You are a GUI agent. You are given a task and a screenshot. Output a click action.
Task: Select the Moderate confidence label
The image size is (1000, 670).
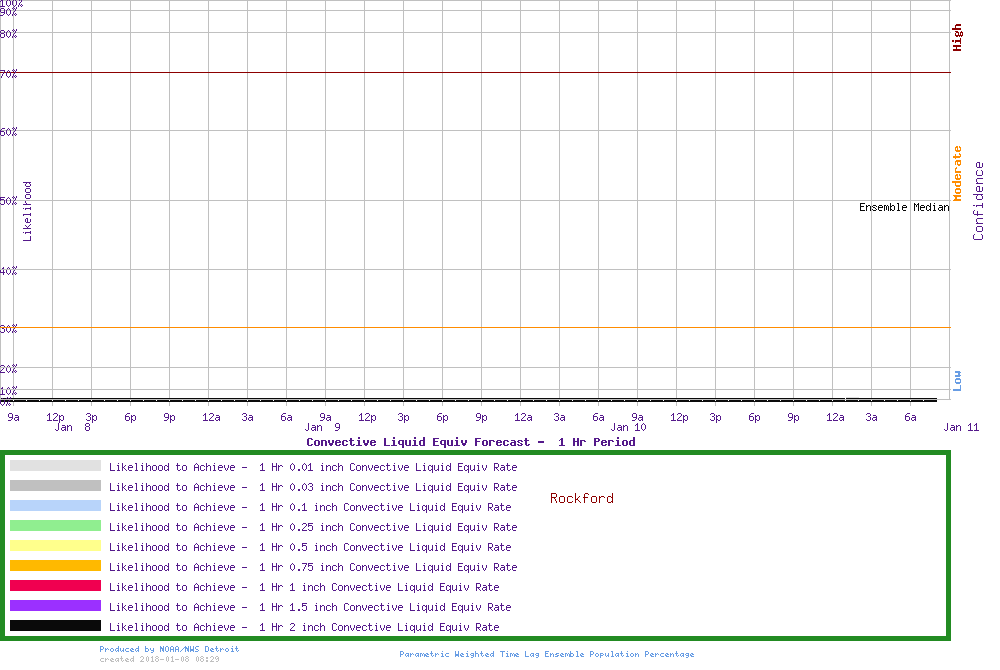(x=957, y=174)
